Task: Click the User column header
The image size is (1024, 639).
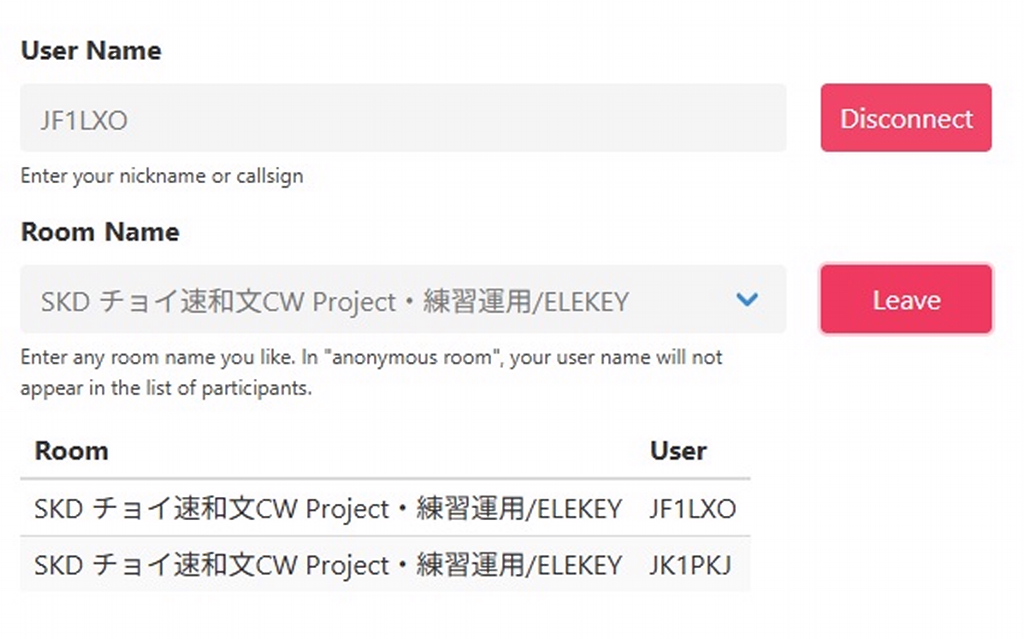Action: point(678,450)
